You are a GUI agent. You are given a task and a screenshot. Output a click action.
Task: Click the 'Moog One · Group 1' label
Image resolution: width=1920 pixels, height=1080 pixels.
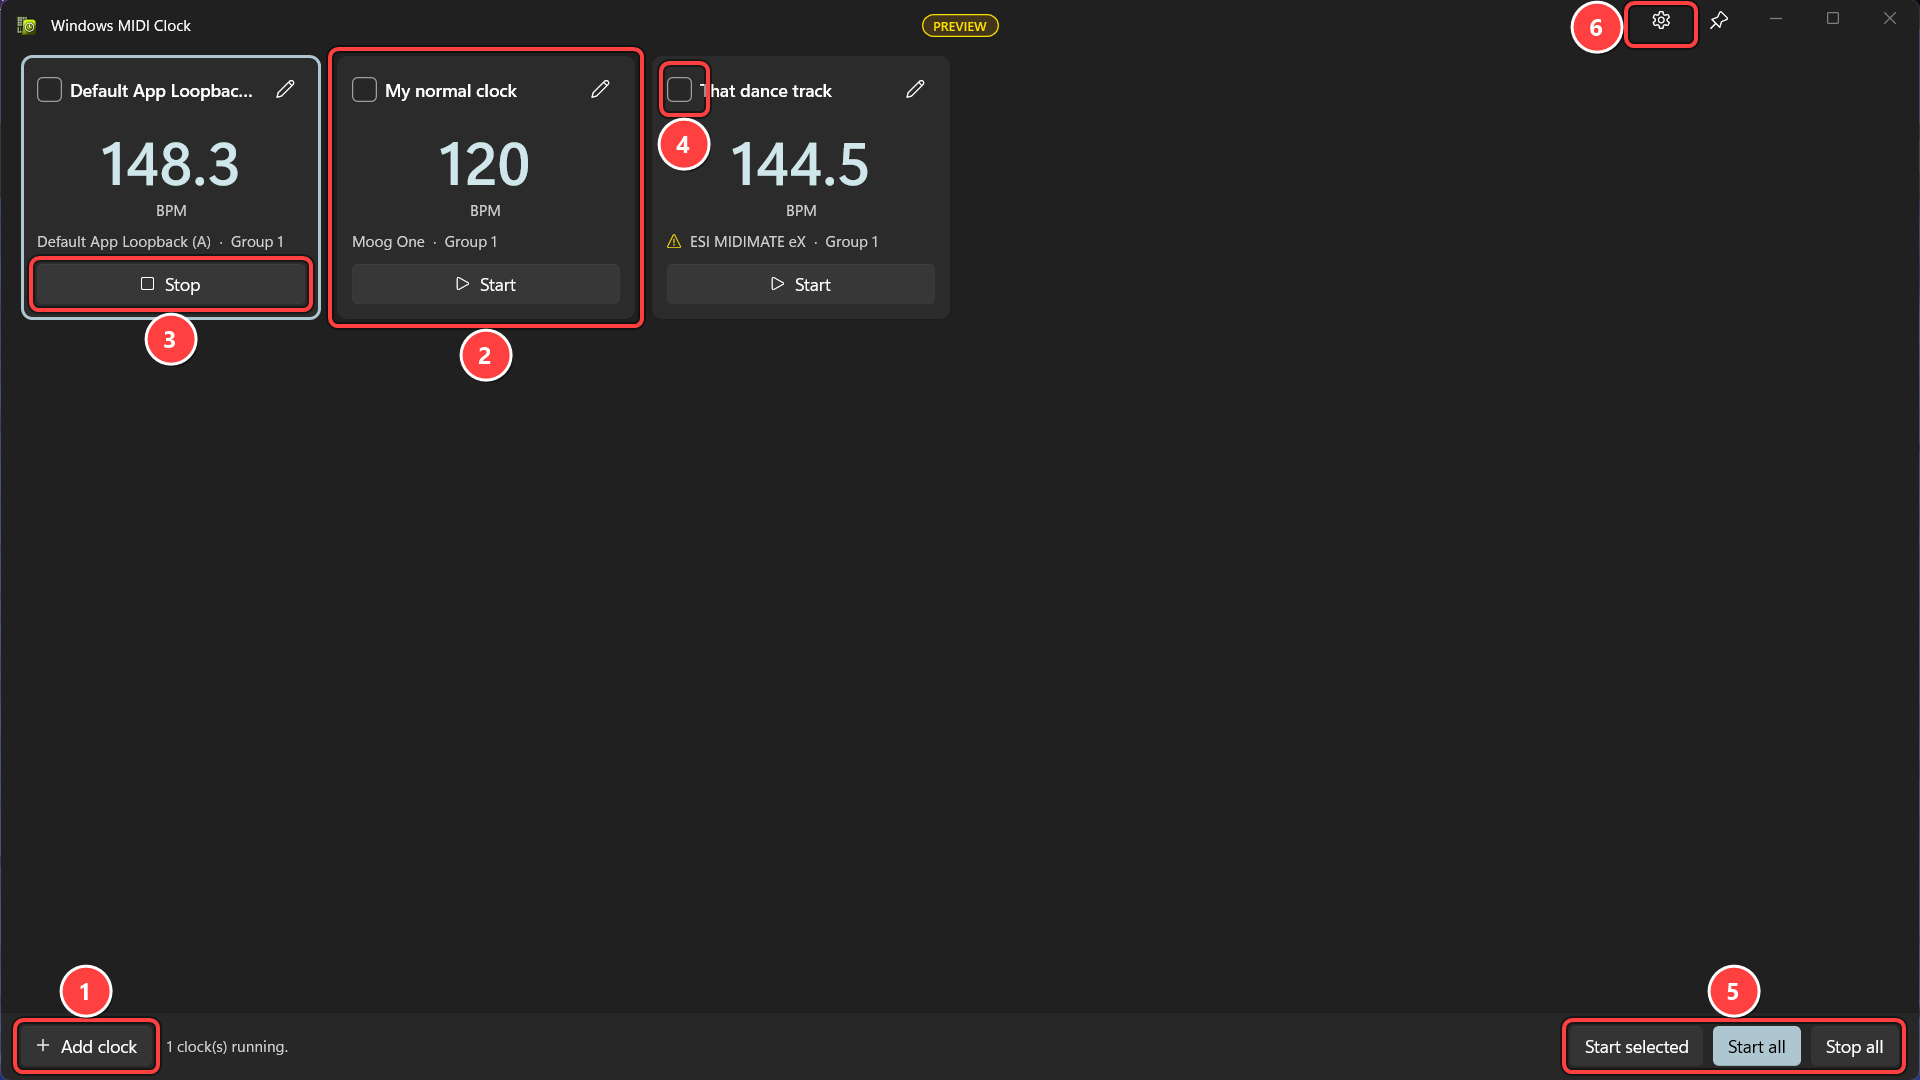[x=425, y=242]
